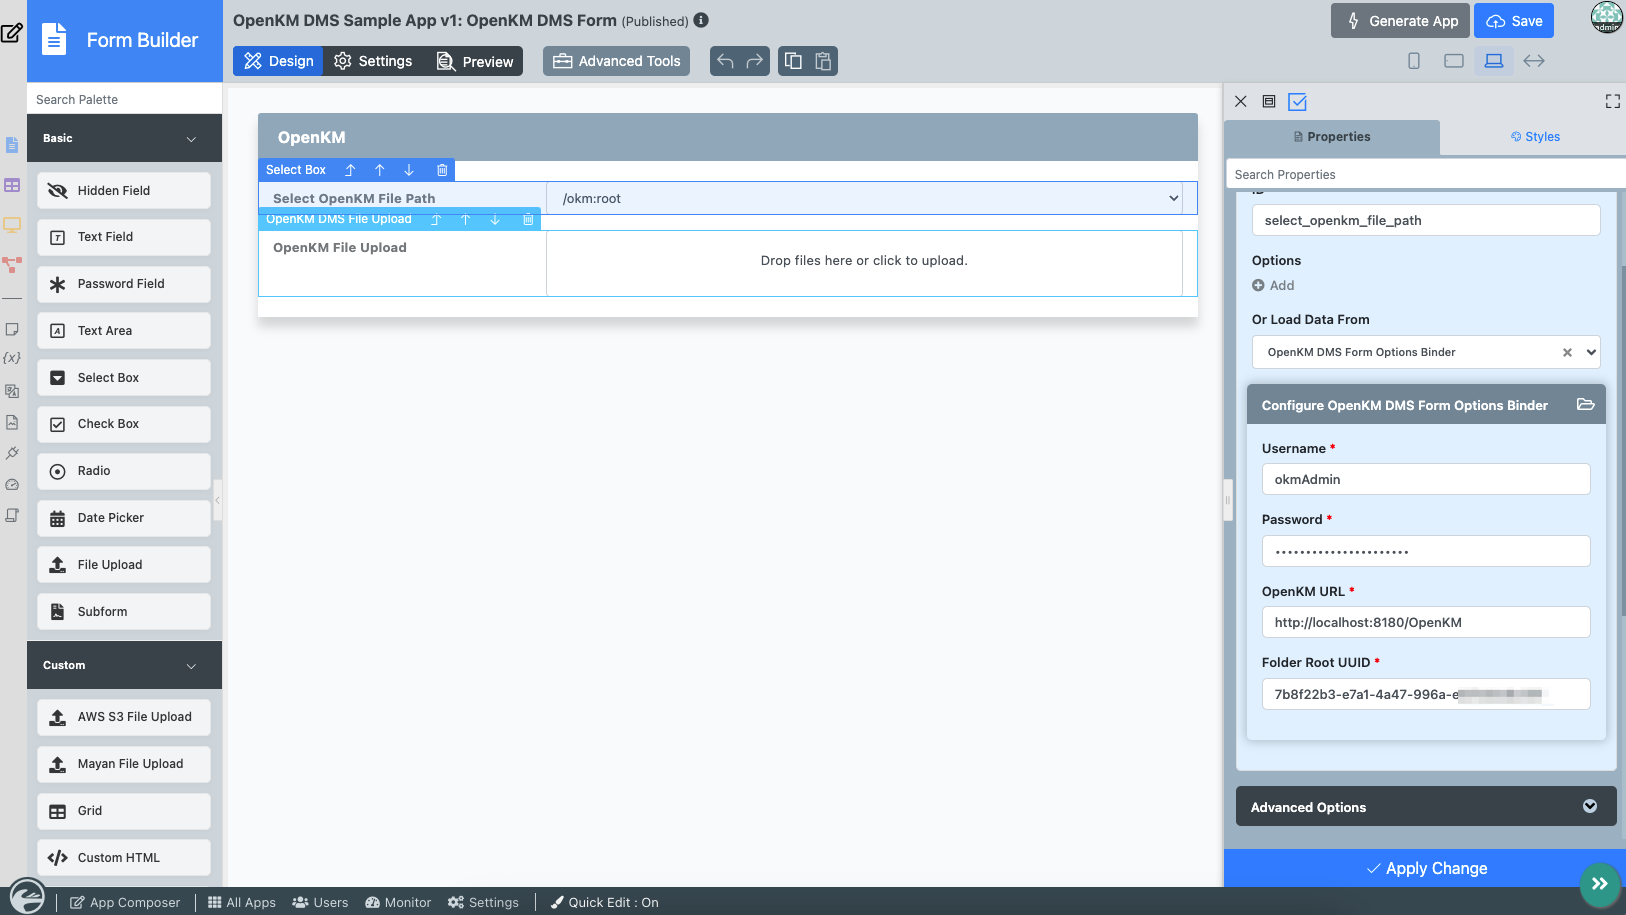Open the performance gauge sidebar icon
This screenshot has width=1626, height=915.
tap(12, 484)
